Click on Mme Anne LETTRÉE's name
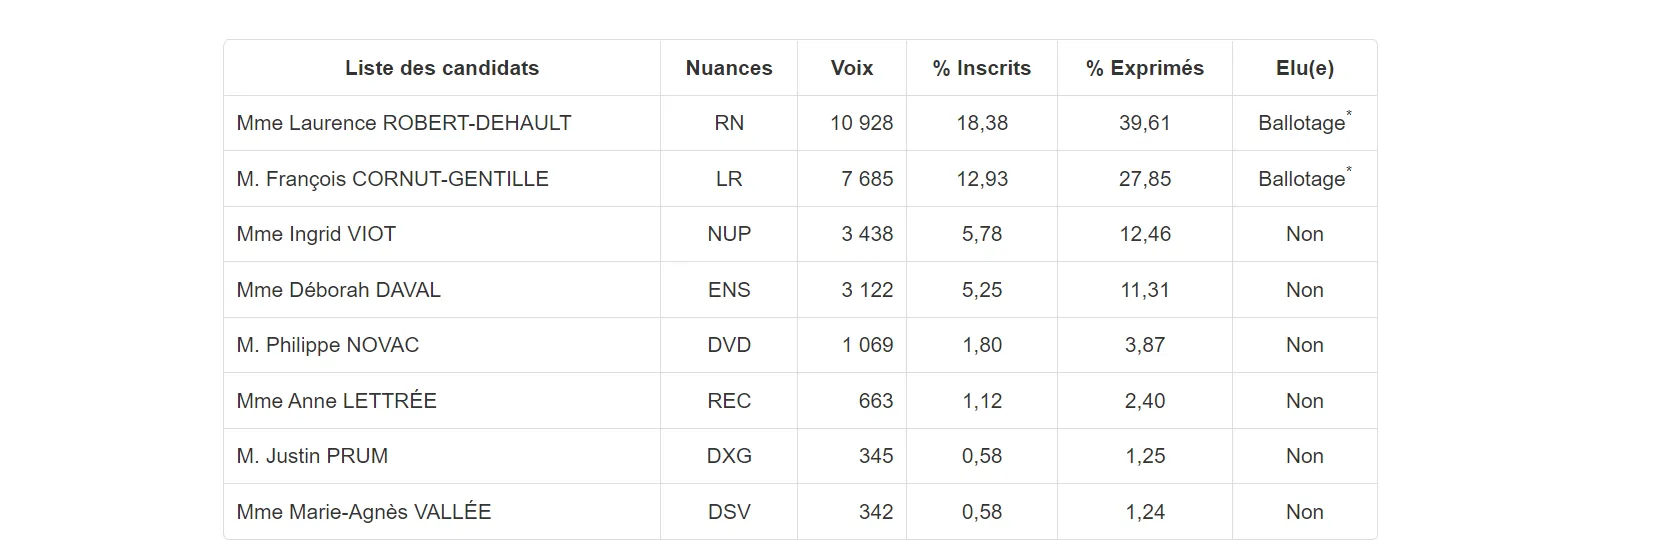The height and width of the screenshot is (553, 1664). point(336,401)
